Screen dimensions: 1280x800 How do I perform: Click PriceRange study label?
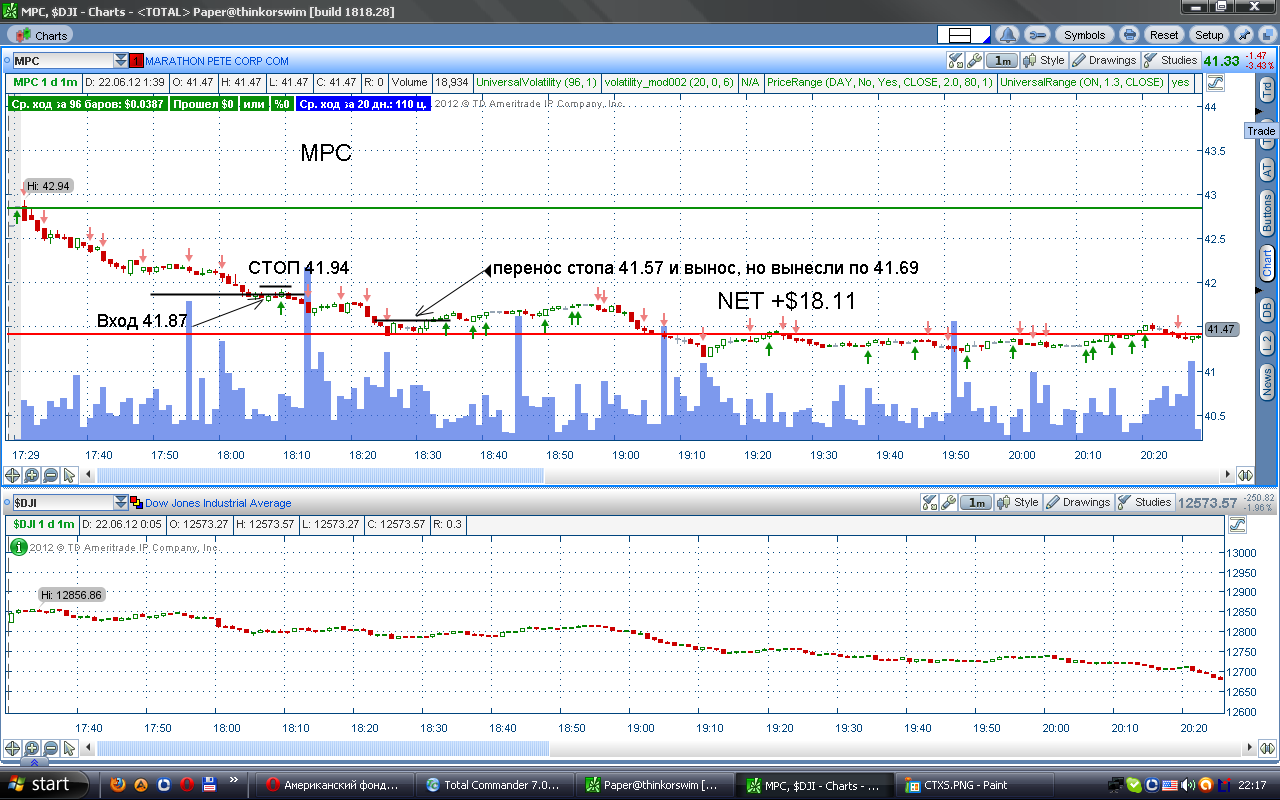880,82
